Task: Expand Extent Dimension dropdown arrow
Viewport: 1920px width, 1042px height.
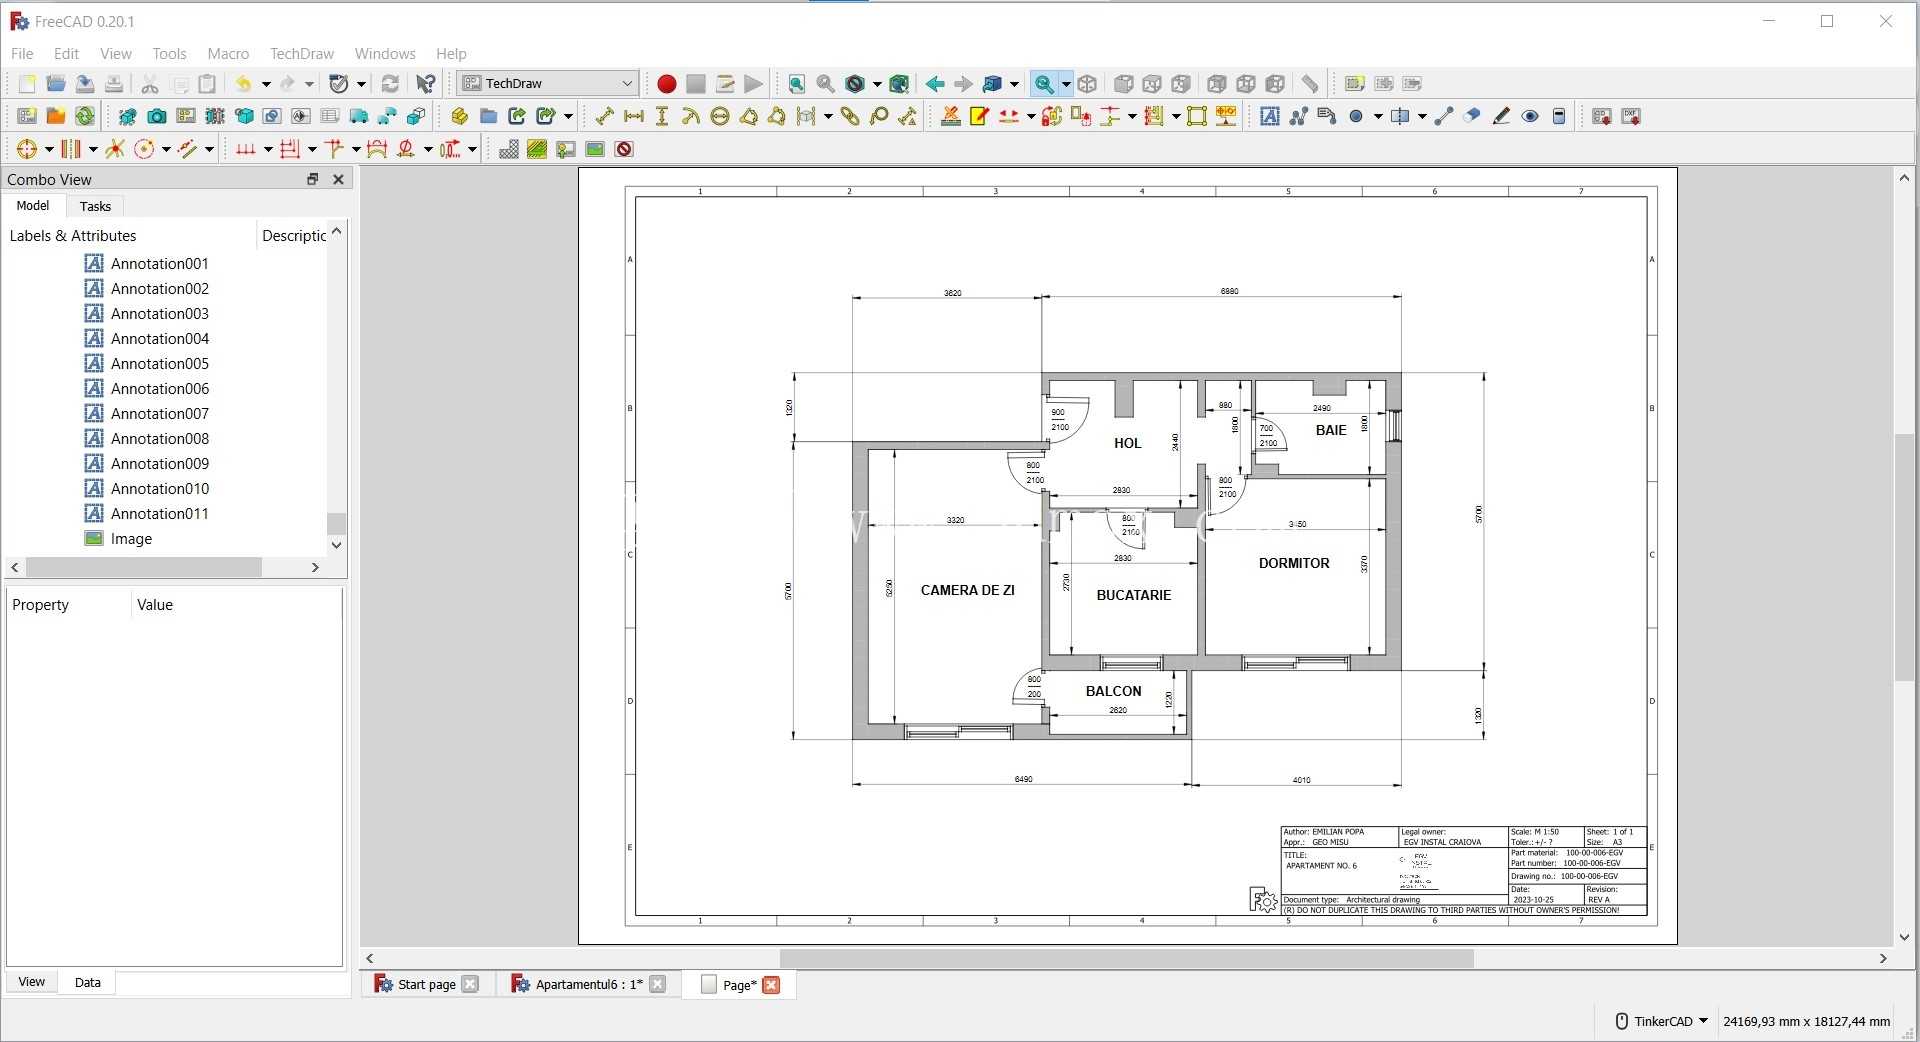Action: [x=828, y=116]
